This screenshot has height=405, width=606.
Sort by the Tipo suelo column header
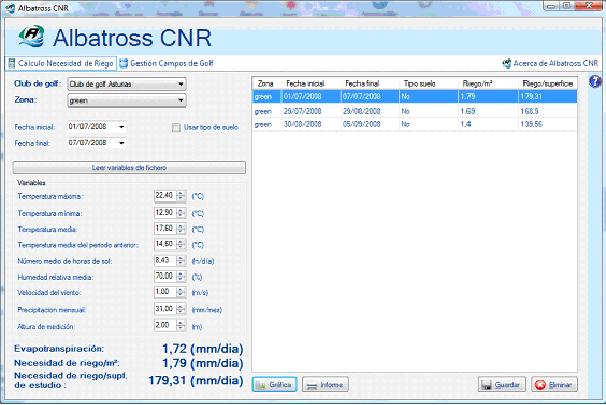click(x=429, y=83)
